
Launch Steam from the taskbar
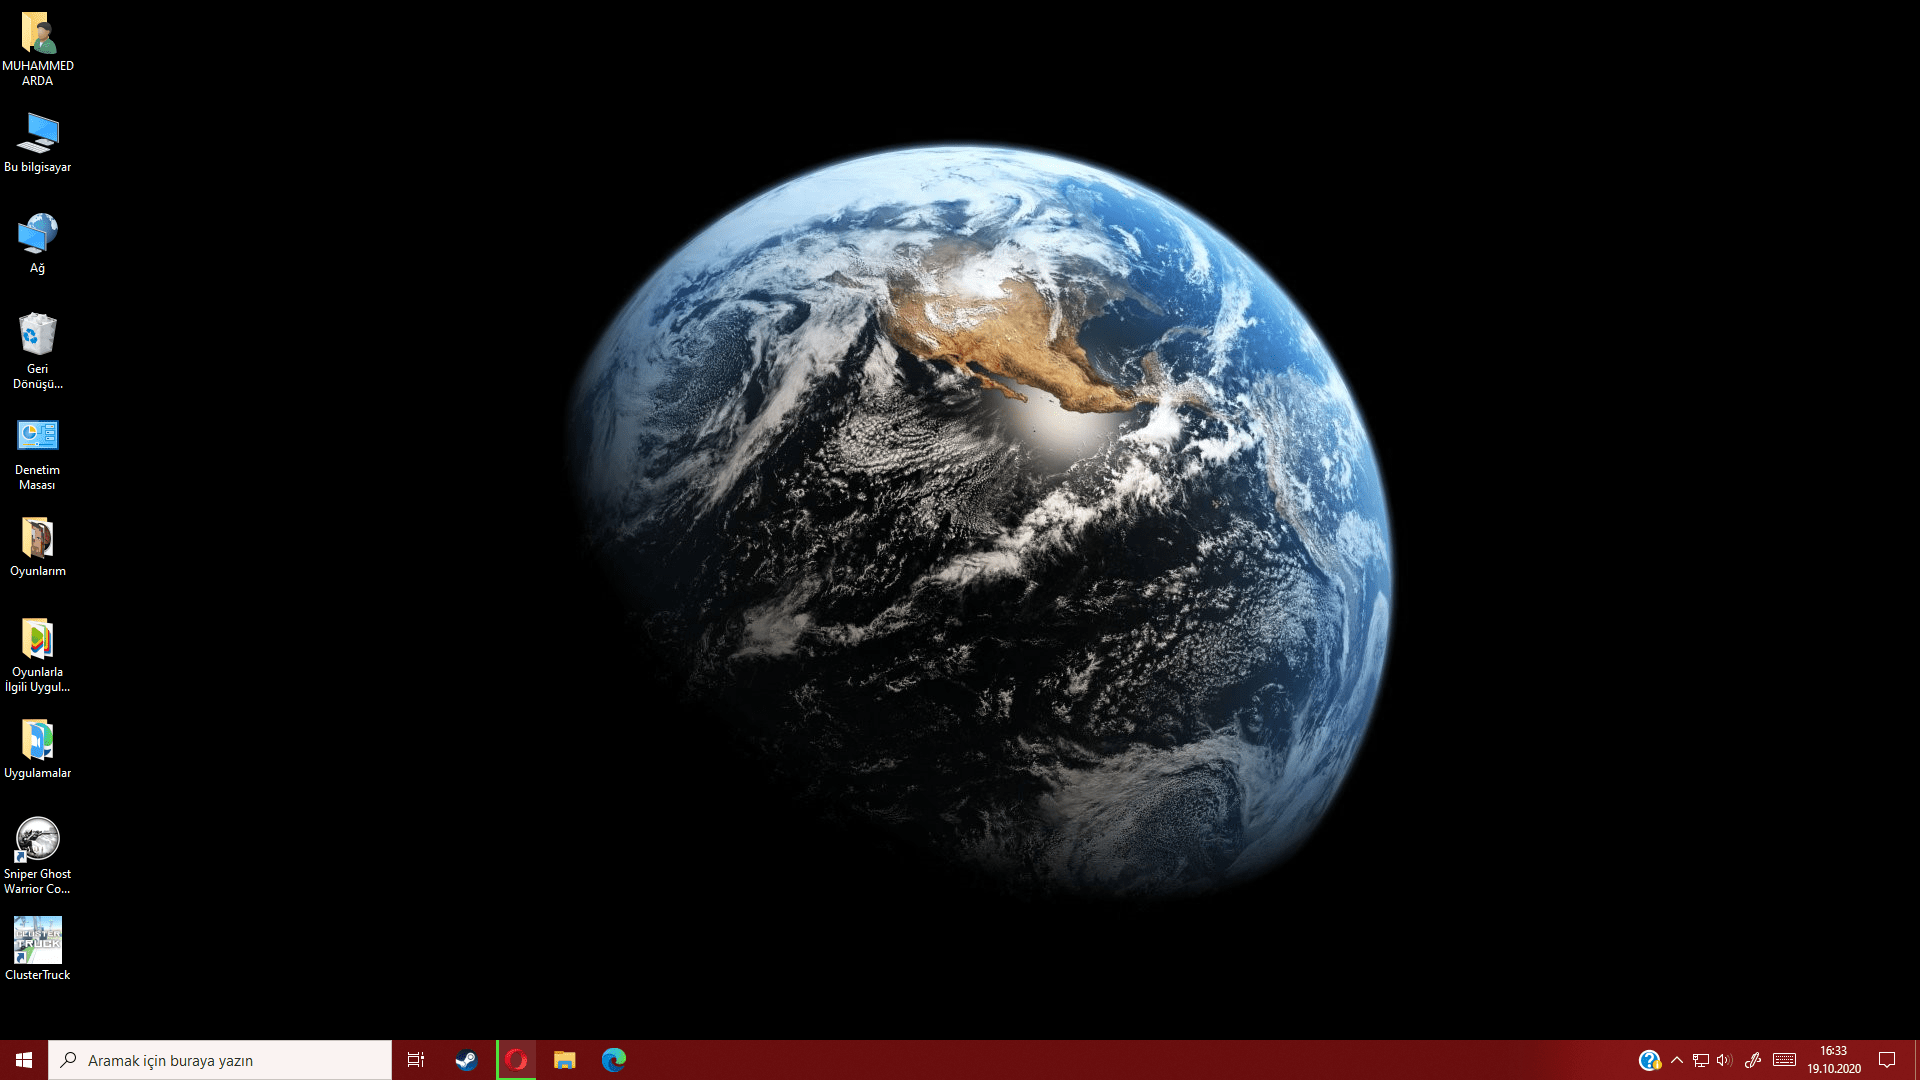[466, 1060]
